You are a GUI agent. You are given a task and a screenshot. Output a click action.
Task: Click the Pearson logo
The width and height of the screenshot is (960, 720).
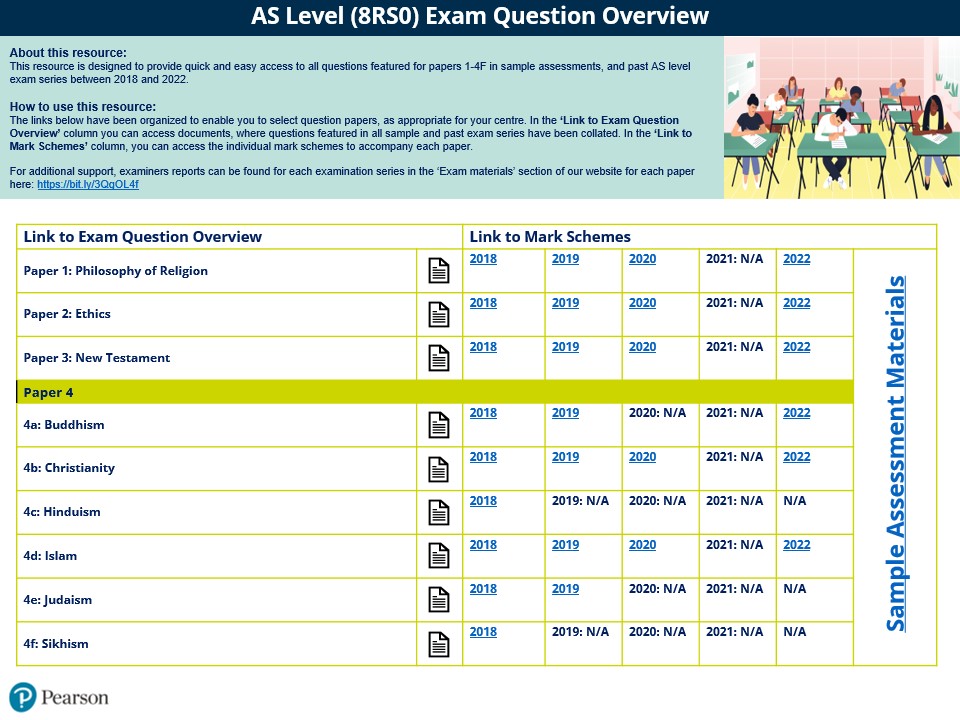(58, 697)
